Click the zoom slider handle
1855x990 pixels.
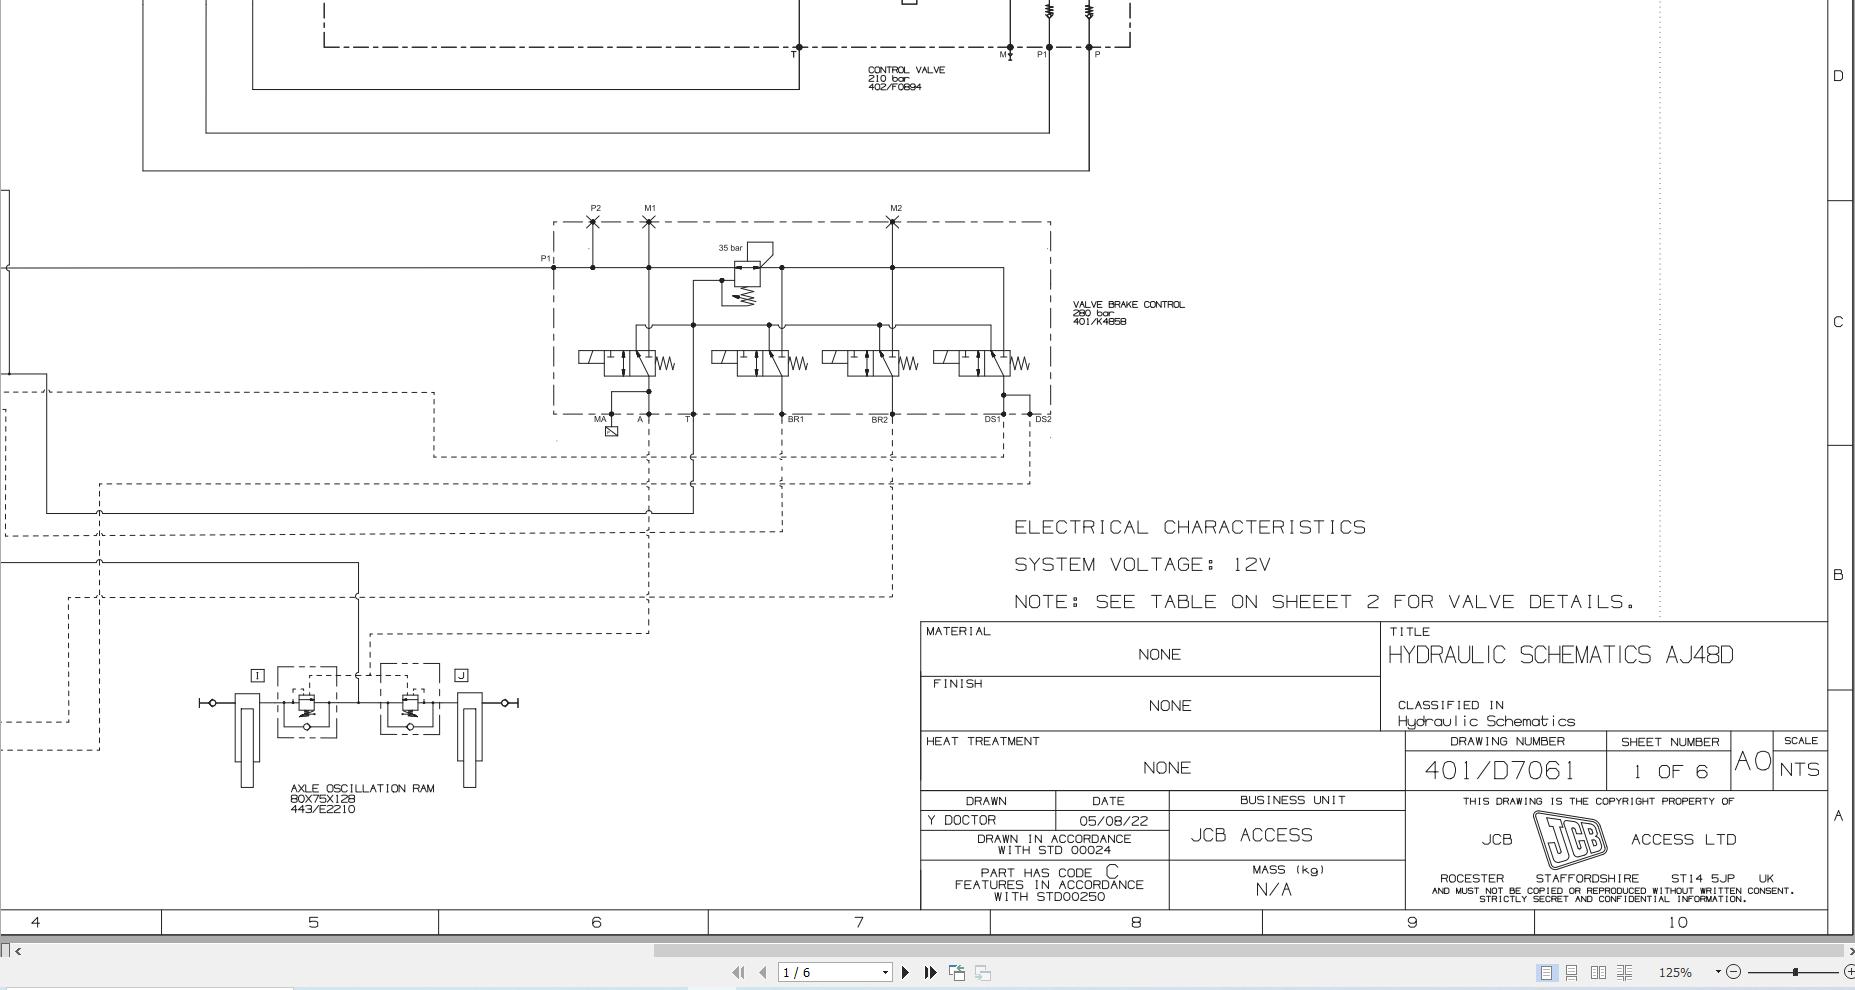tap(1795, 972)
